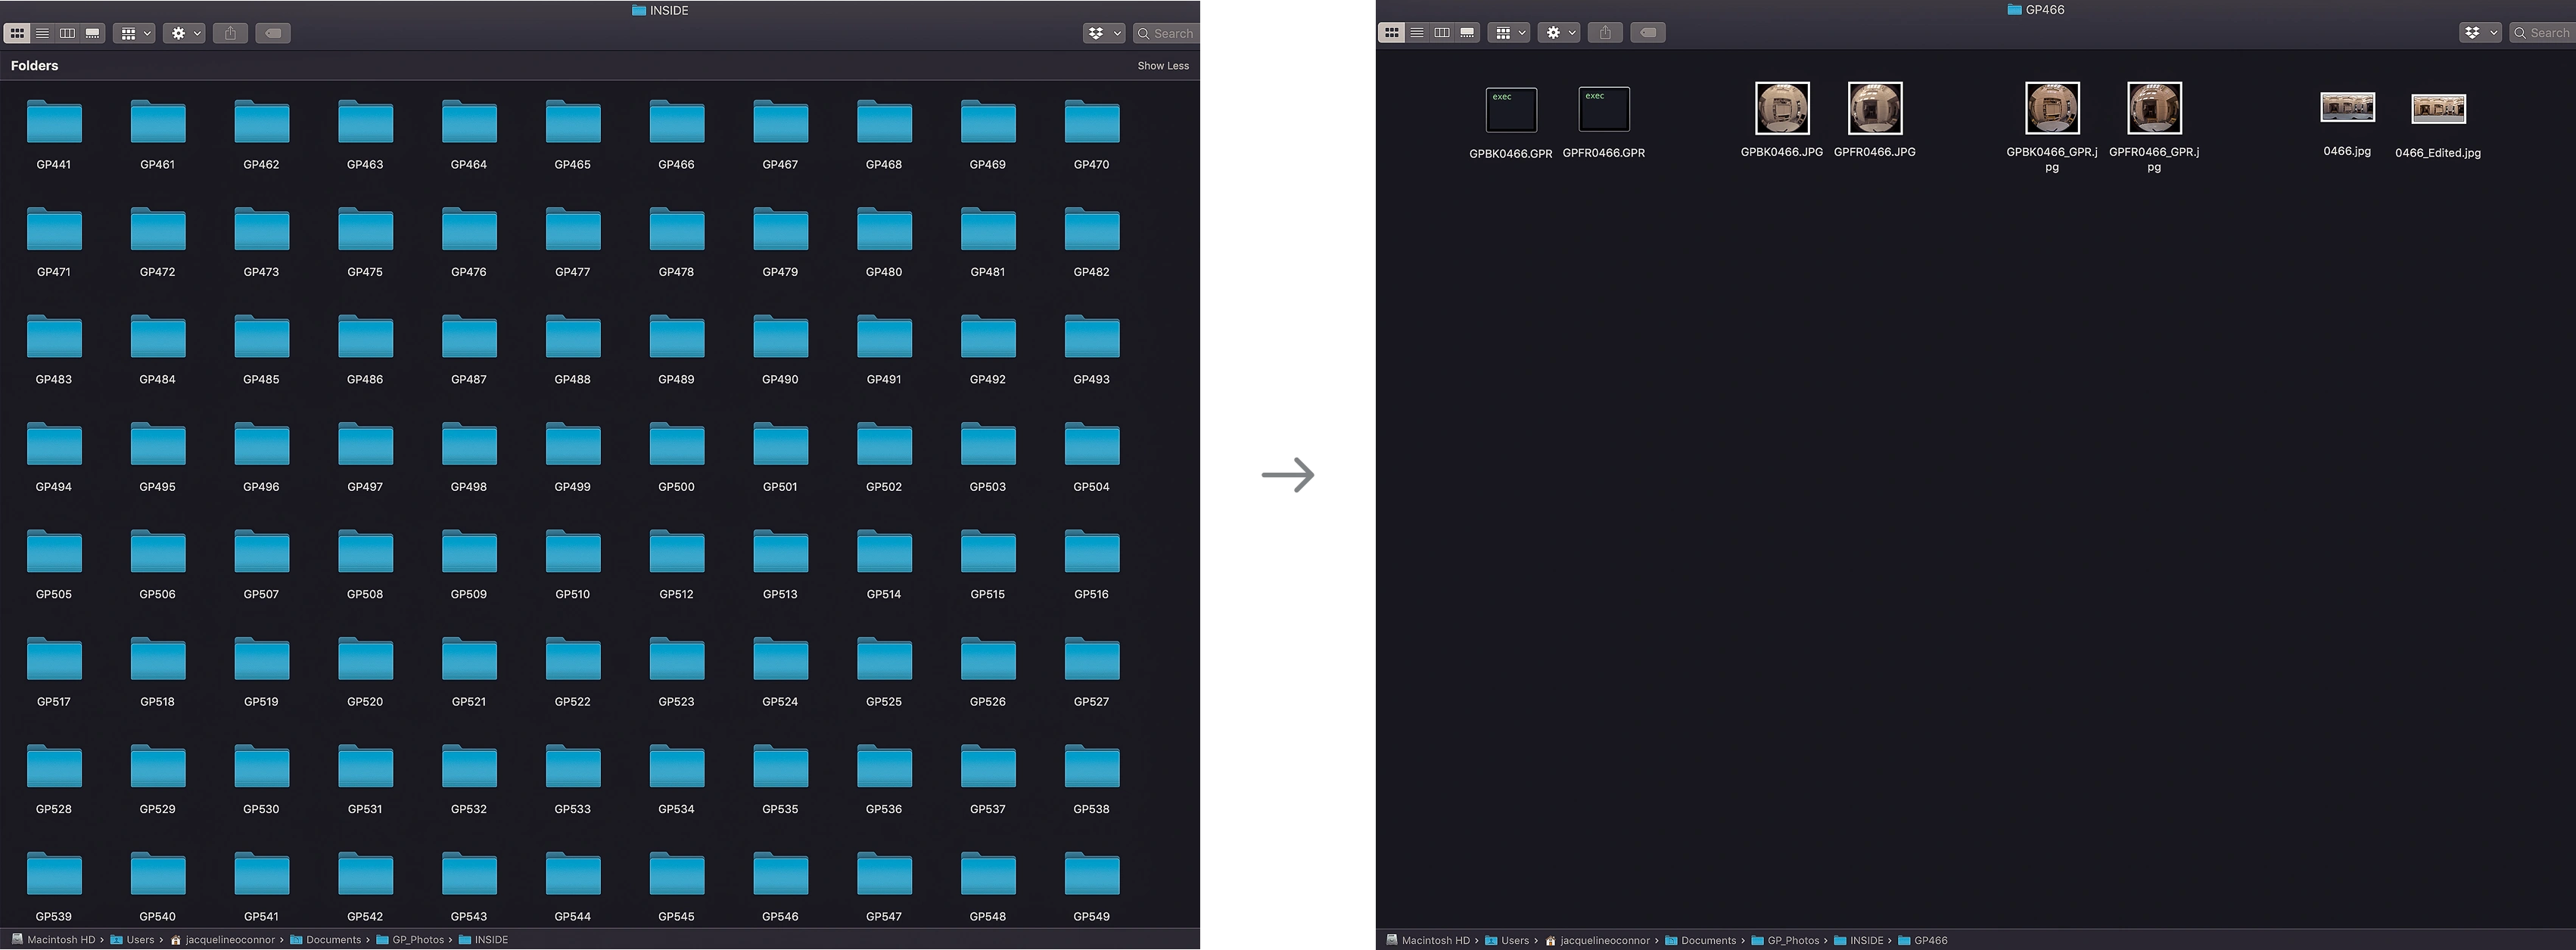
Task: Switch INSIDE window to column view
Action: (x=67, y=33)
